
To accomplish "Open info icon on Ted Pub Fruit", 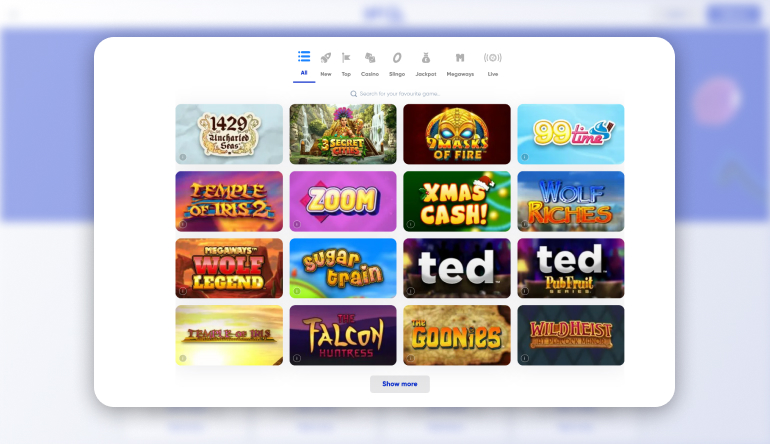I will (x=524, y=291).
